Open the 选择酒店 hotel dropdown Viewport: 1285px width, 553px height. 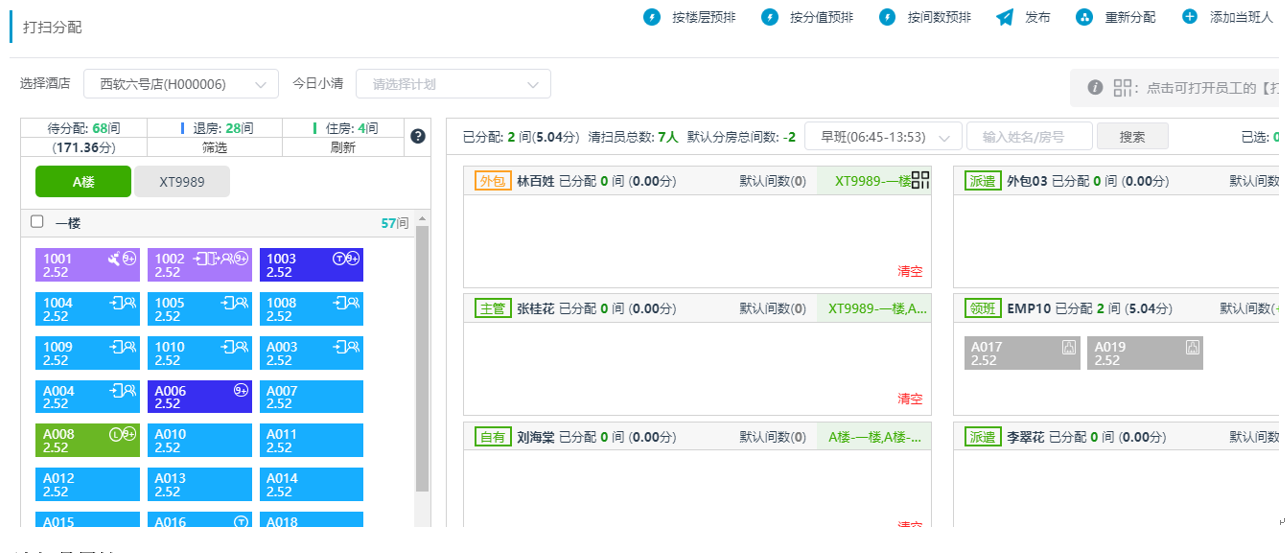(180, 85)
